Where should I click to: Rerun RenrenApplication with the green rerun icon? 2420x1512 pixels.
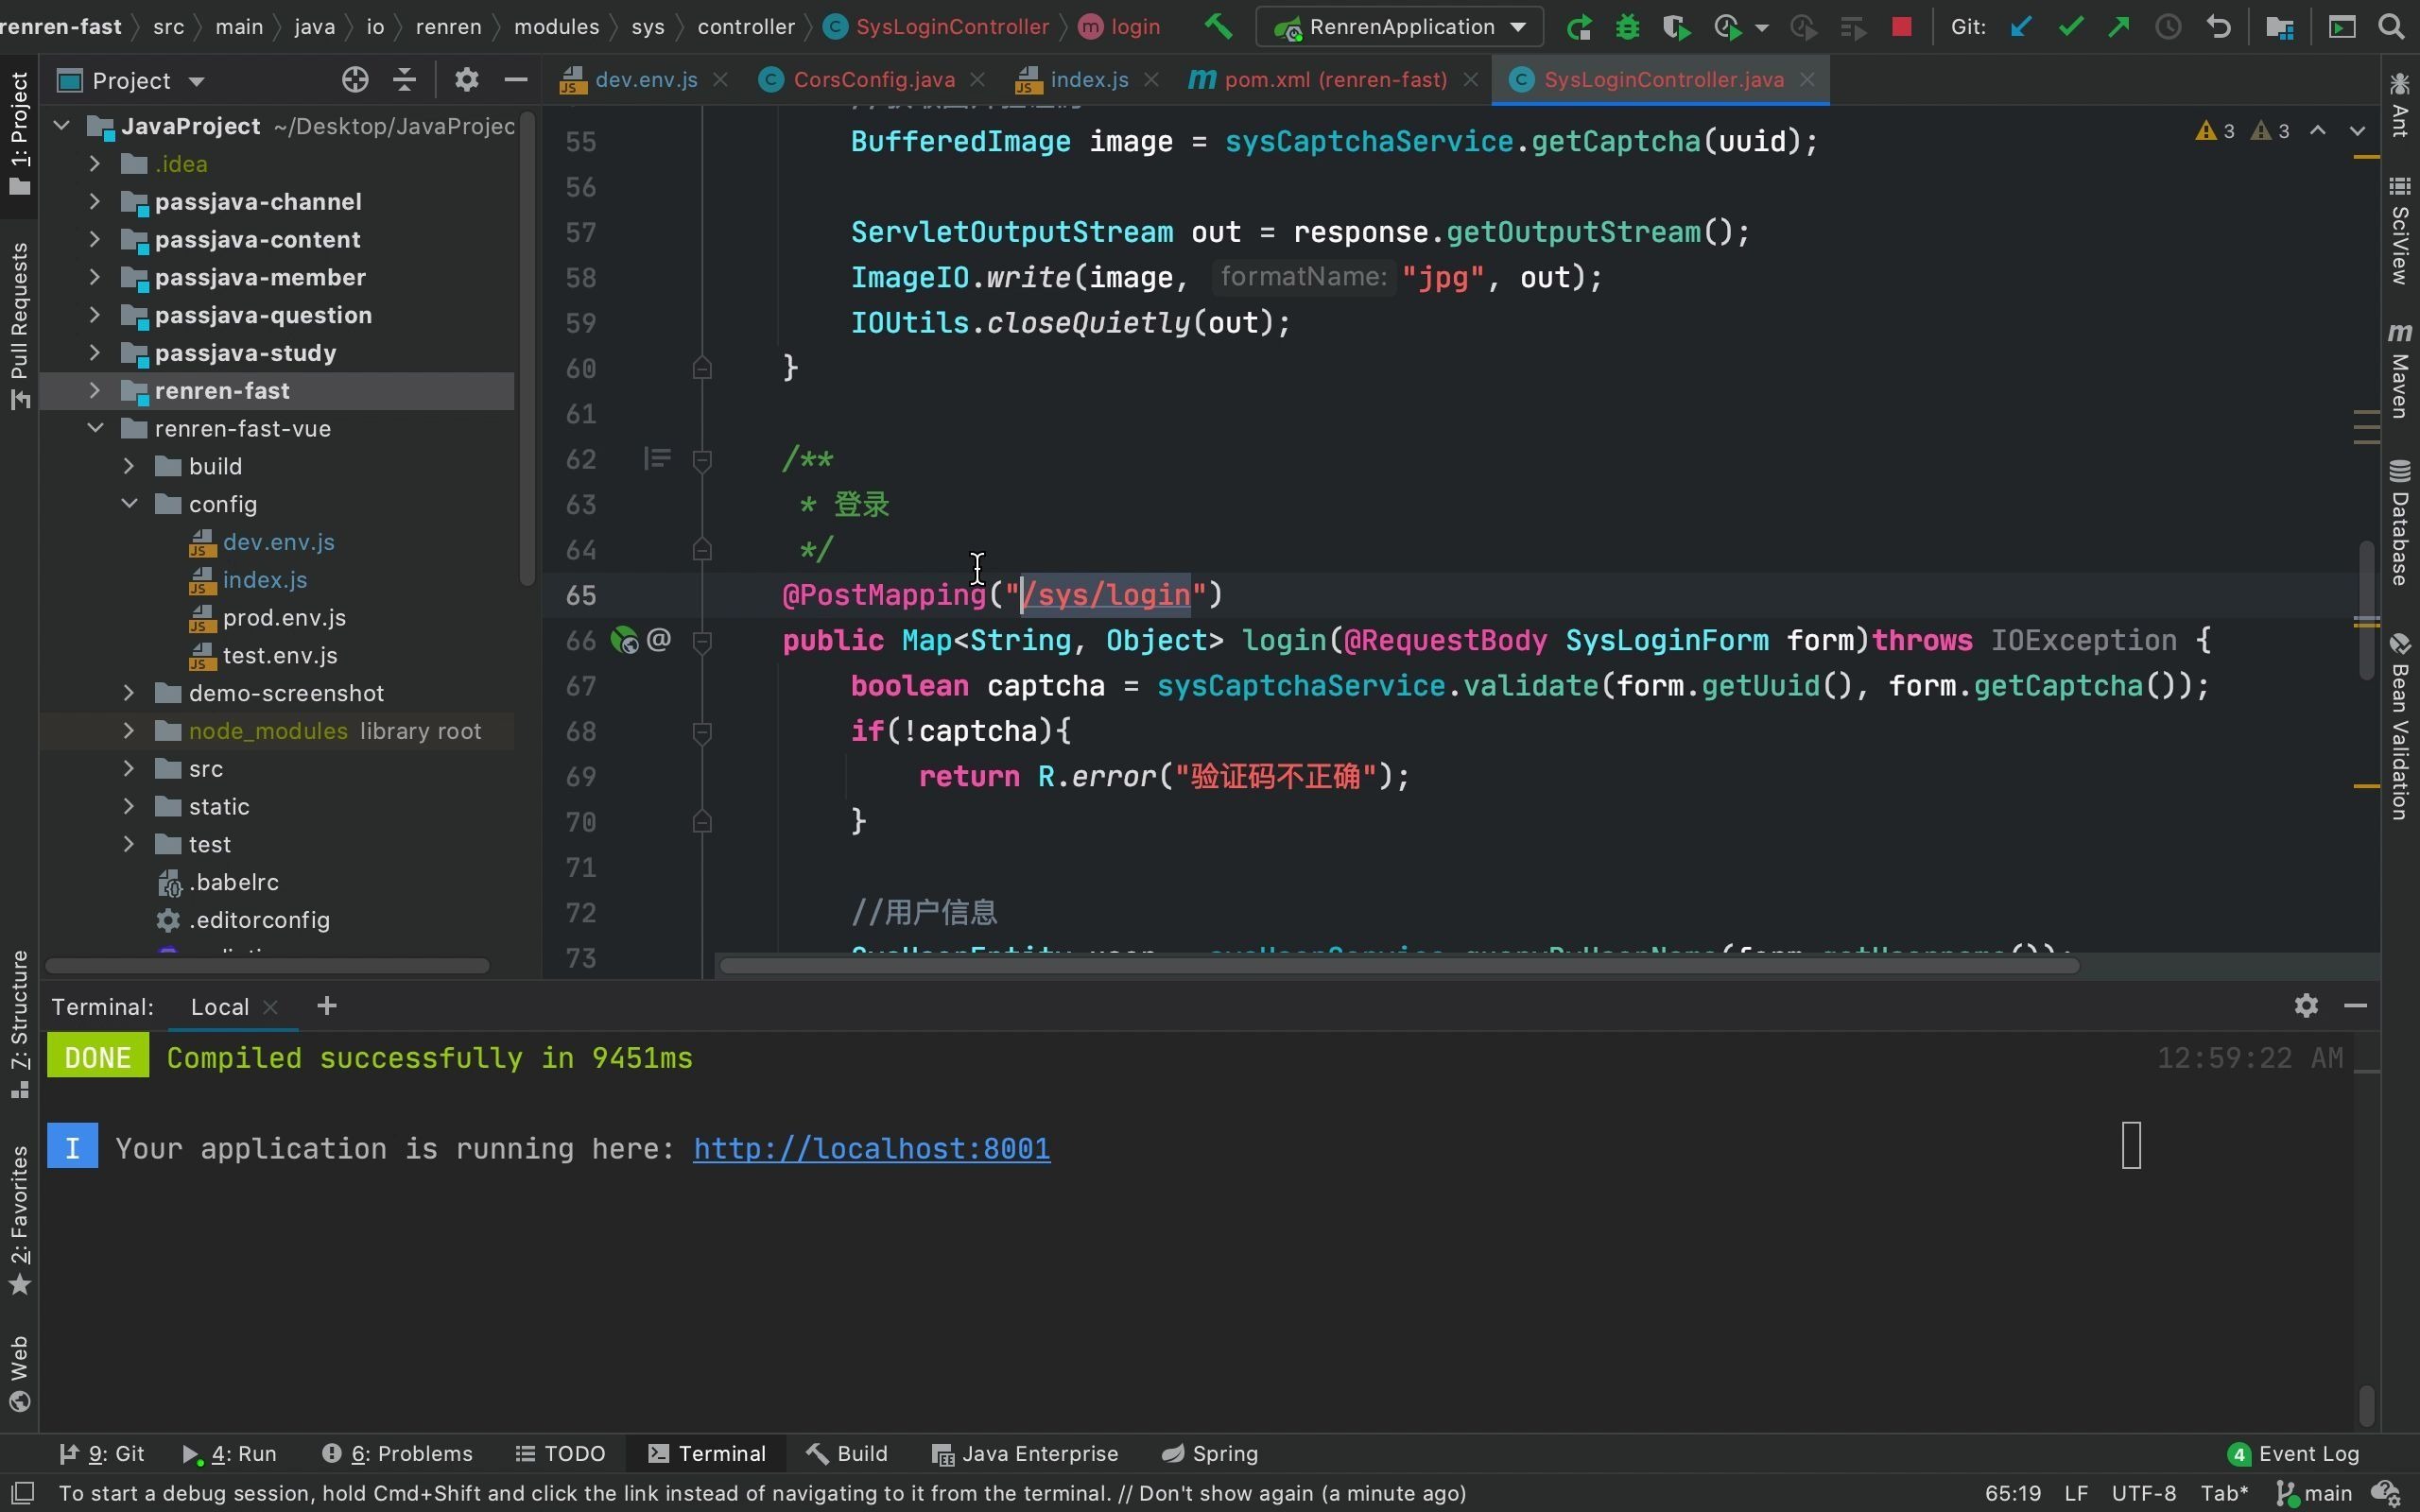click(1579, 27)
